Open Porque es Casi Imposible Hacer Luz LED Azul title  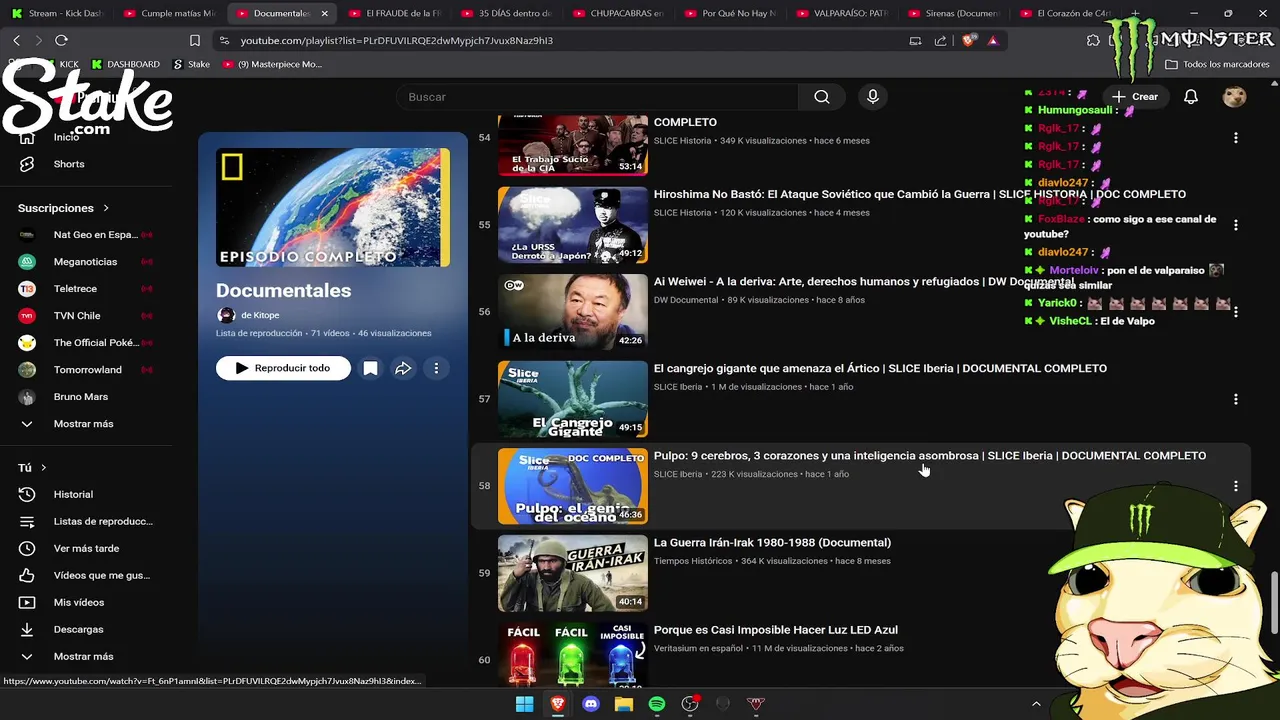(776, 630)
